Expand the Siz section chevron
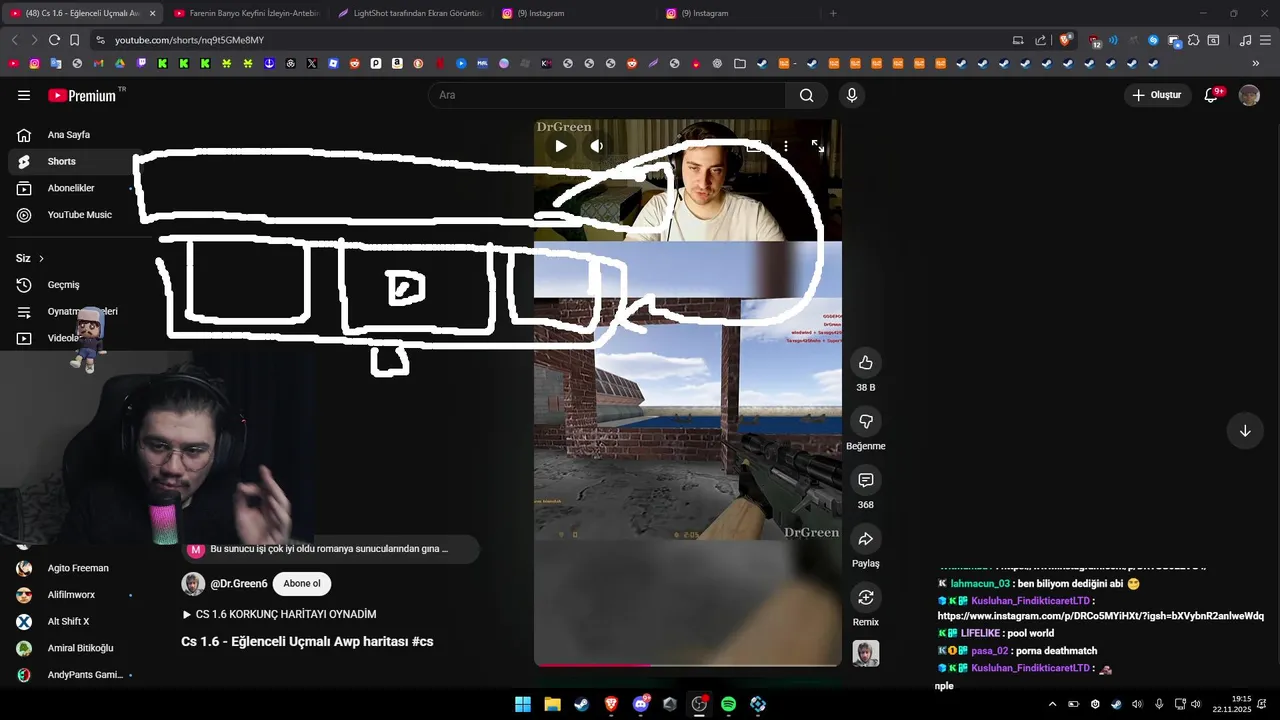The image size is (1280, 720). (x=41, y=258)
